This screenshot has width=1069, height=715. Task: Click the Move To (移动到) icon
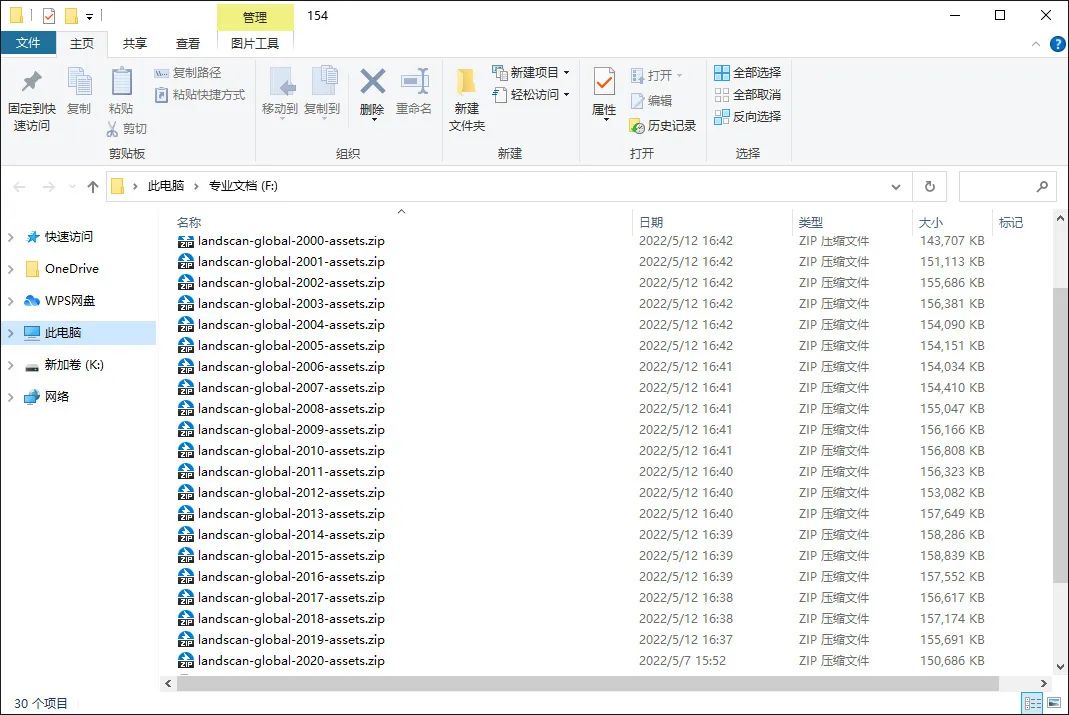[x=280, y=82]
